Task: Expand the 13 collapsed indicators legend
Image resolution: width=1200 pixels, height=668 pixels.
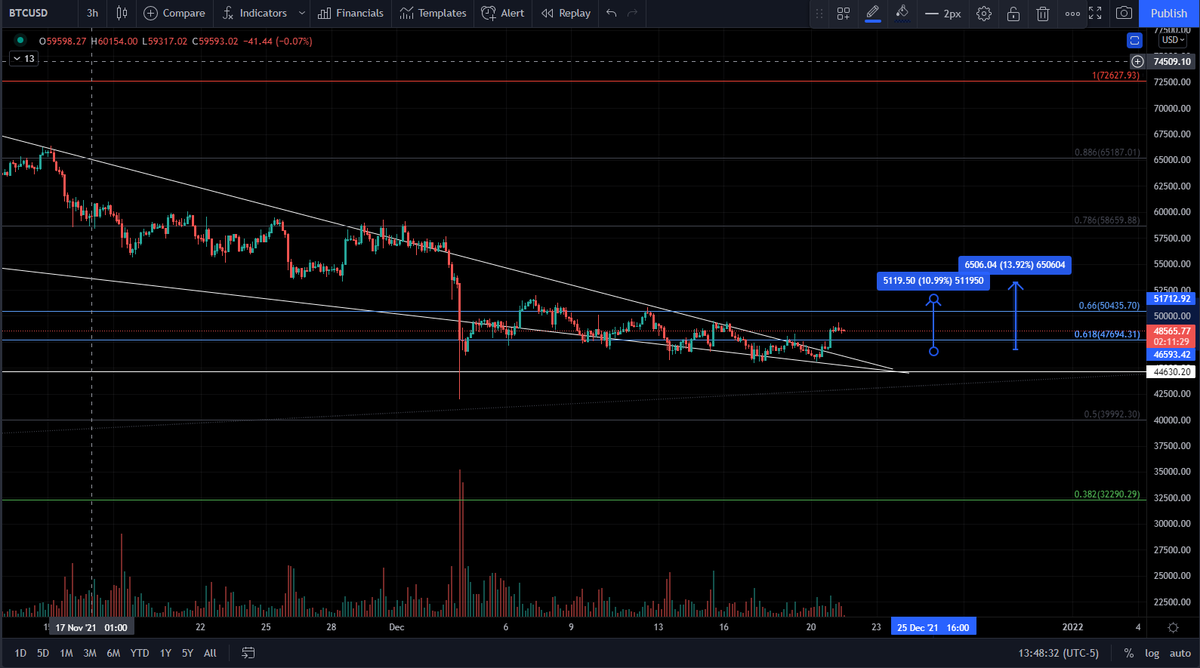Action: pos(22,59)
